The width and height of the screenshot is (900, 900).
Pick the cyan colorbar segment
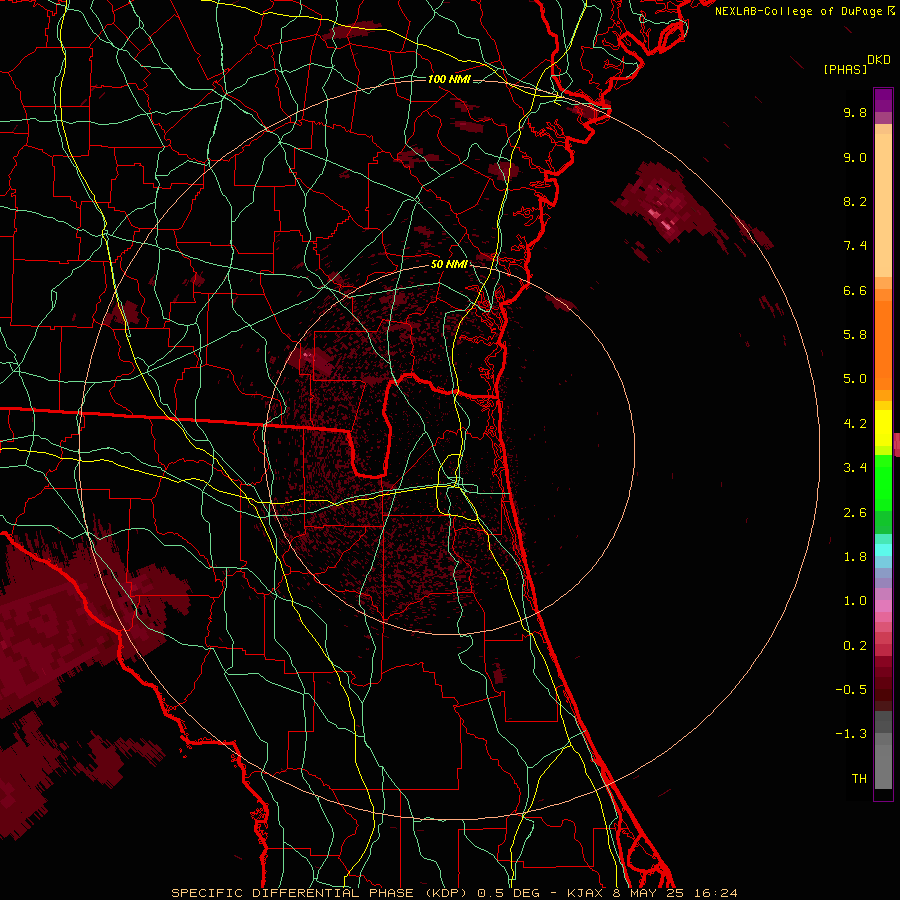coord(883,550)
